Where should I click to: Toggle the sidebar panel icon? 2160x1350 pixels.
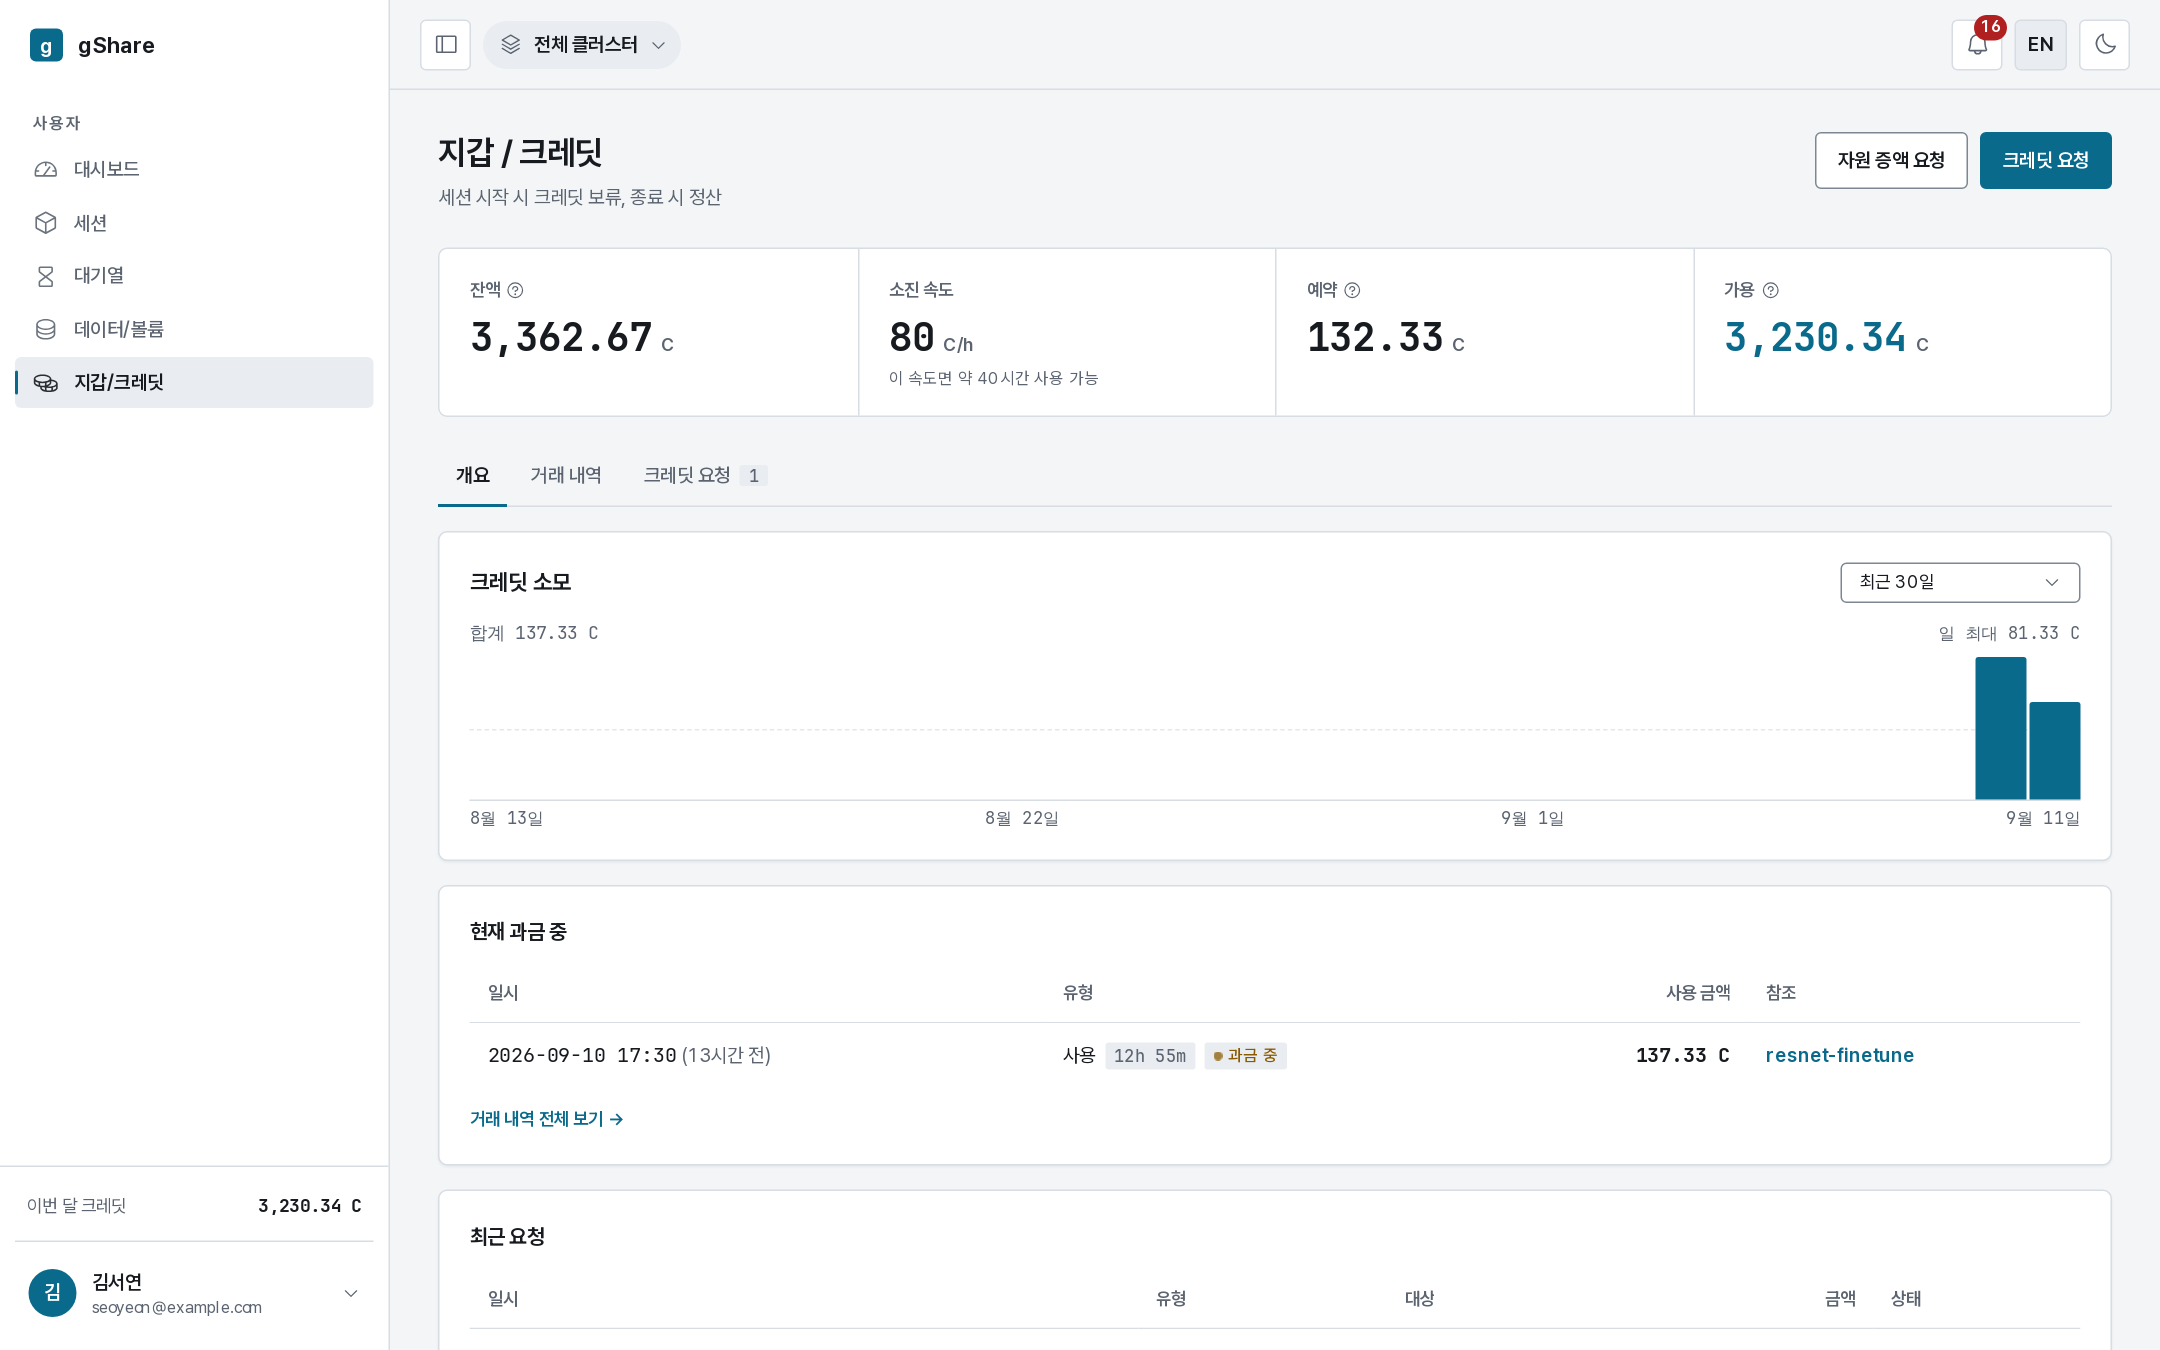[446, 45]
